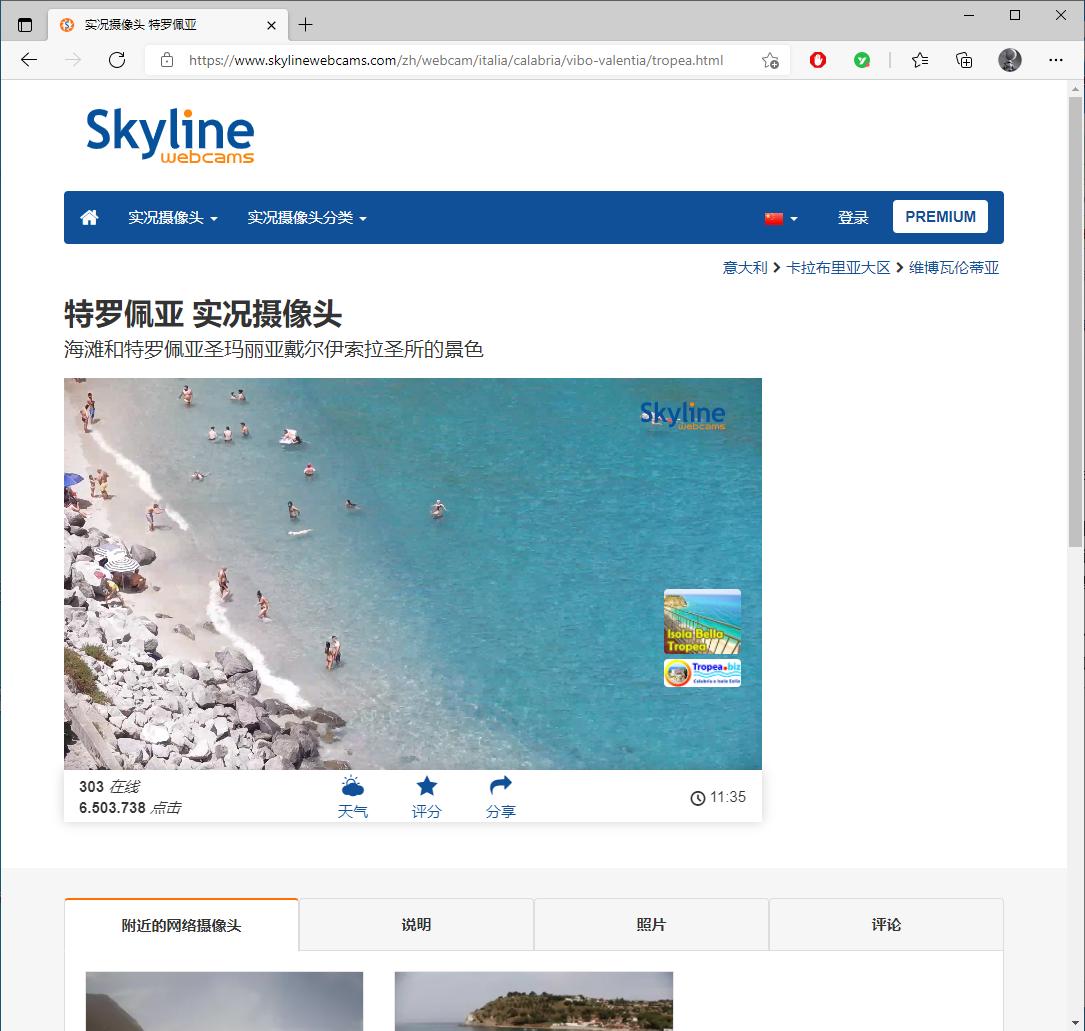Go home via the house icon in navbar
This screenshot has height=1031, width=1085.
point(89,217)
